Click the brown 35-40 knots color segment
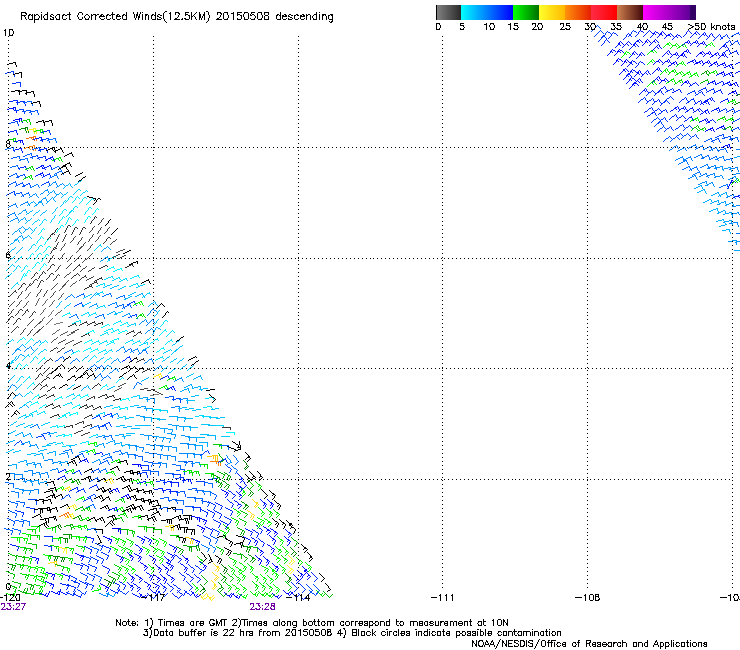This screenshot has width=740, height=650. click(x=630, y=12)
